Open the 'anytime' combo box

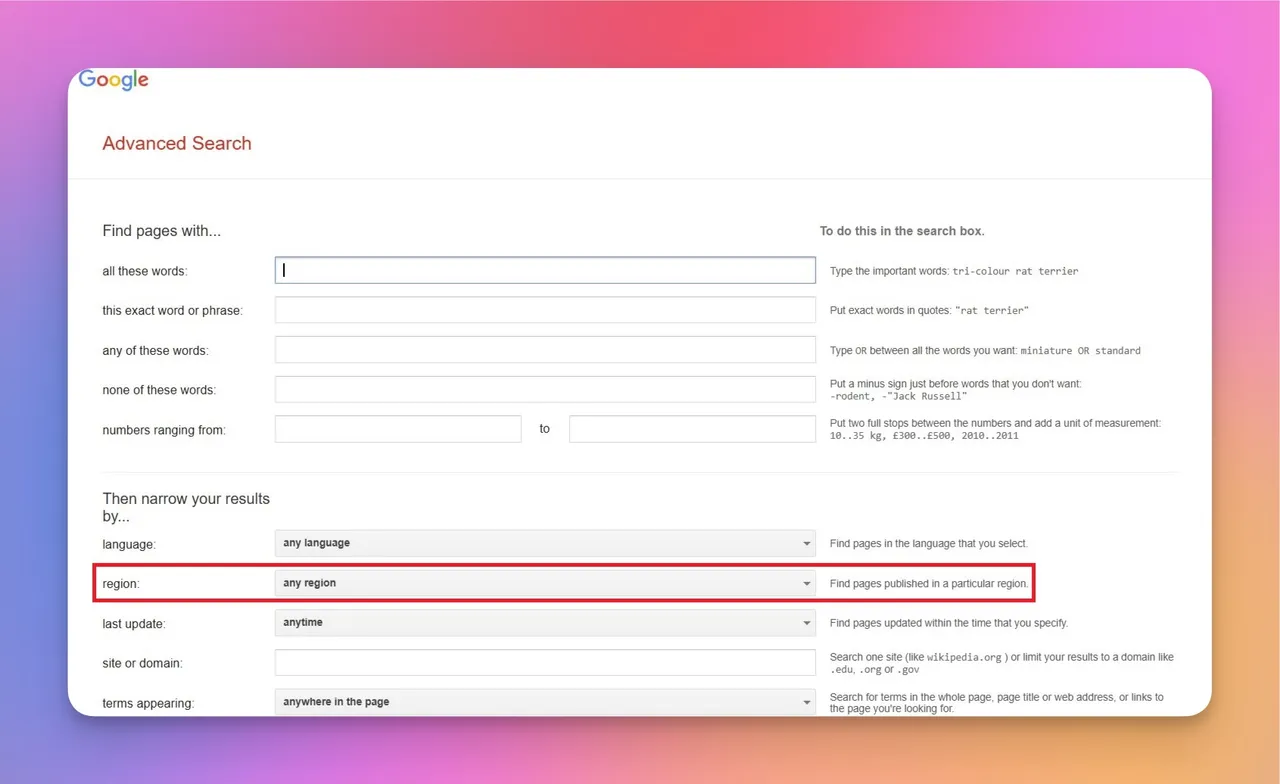545,622
